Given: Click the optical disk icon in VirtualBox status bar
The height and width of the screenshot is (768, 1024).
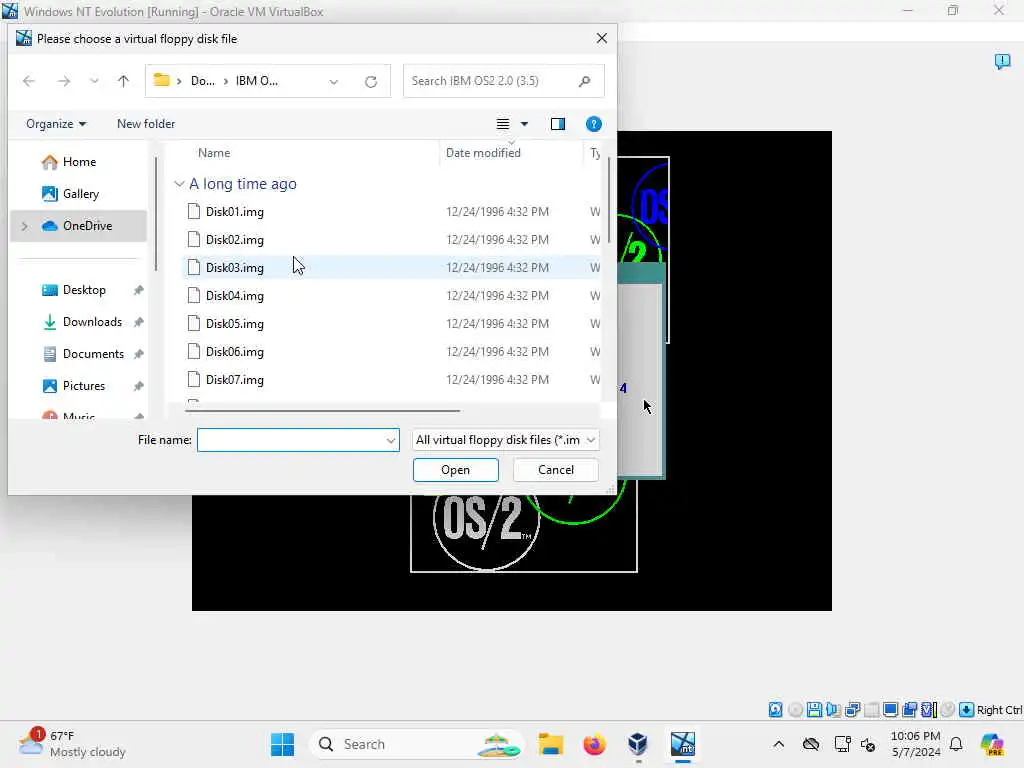Looking at the screenshot, I should [795, 709].
